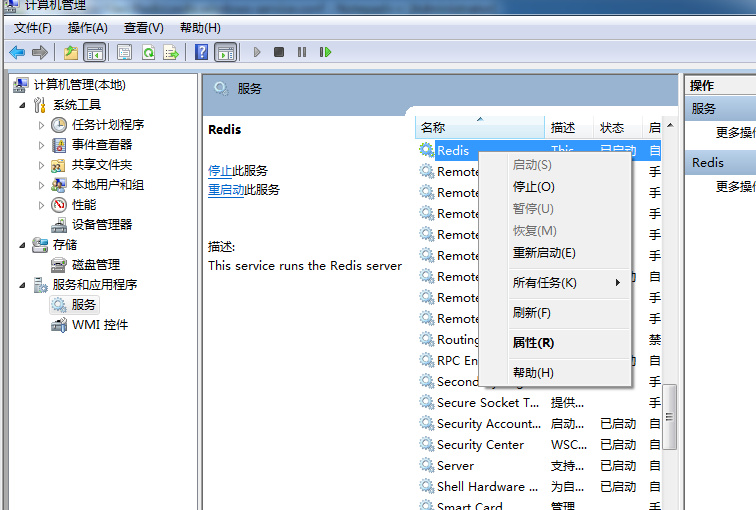
Task: Open WMI 控件 in the tree
Action: click(100, 325)
